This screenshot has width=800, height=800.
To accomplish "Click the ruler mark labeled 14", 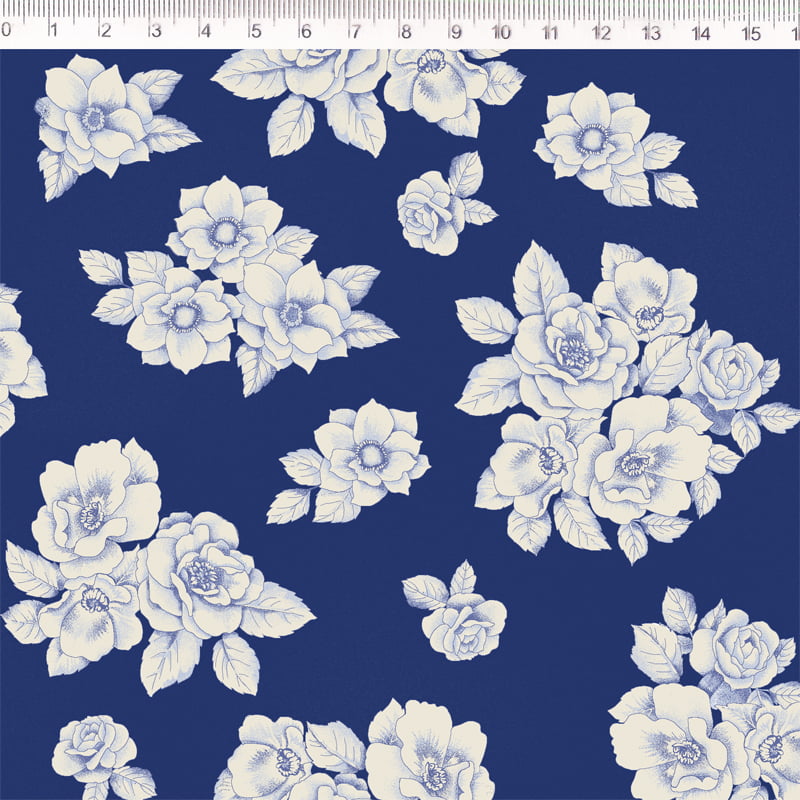I will [701, 34].
